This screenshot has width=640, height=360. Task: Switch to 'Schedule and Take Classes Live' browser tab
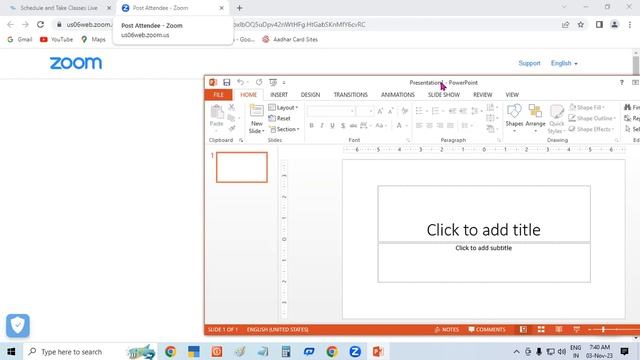tap(59, 8)
